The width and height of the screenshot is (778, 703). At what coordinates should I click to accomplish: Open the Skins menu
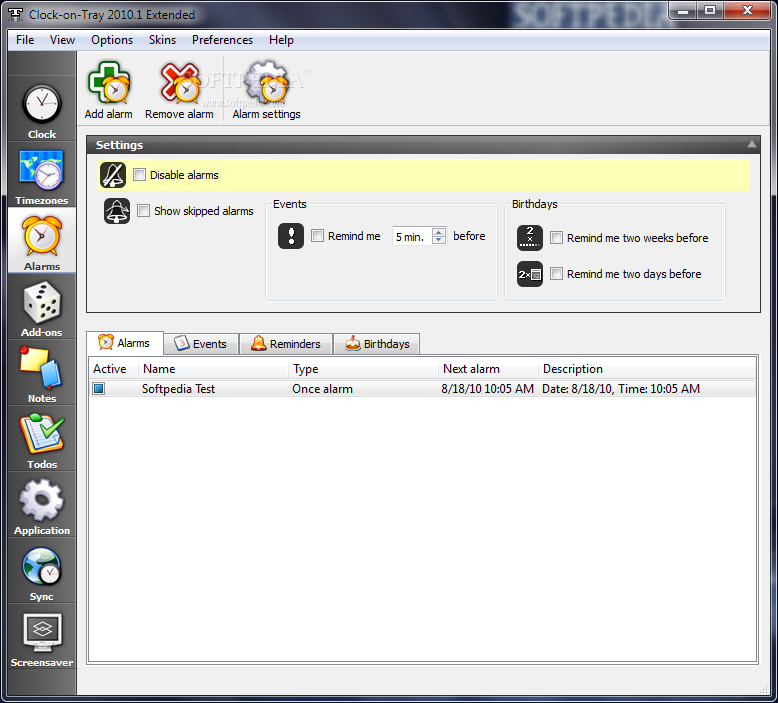coord(162,40)
